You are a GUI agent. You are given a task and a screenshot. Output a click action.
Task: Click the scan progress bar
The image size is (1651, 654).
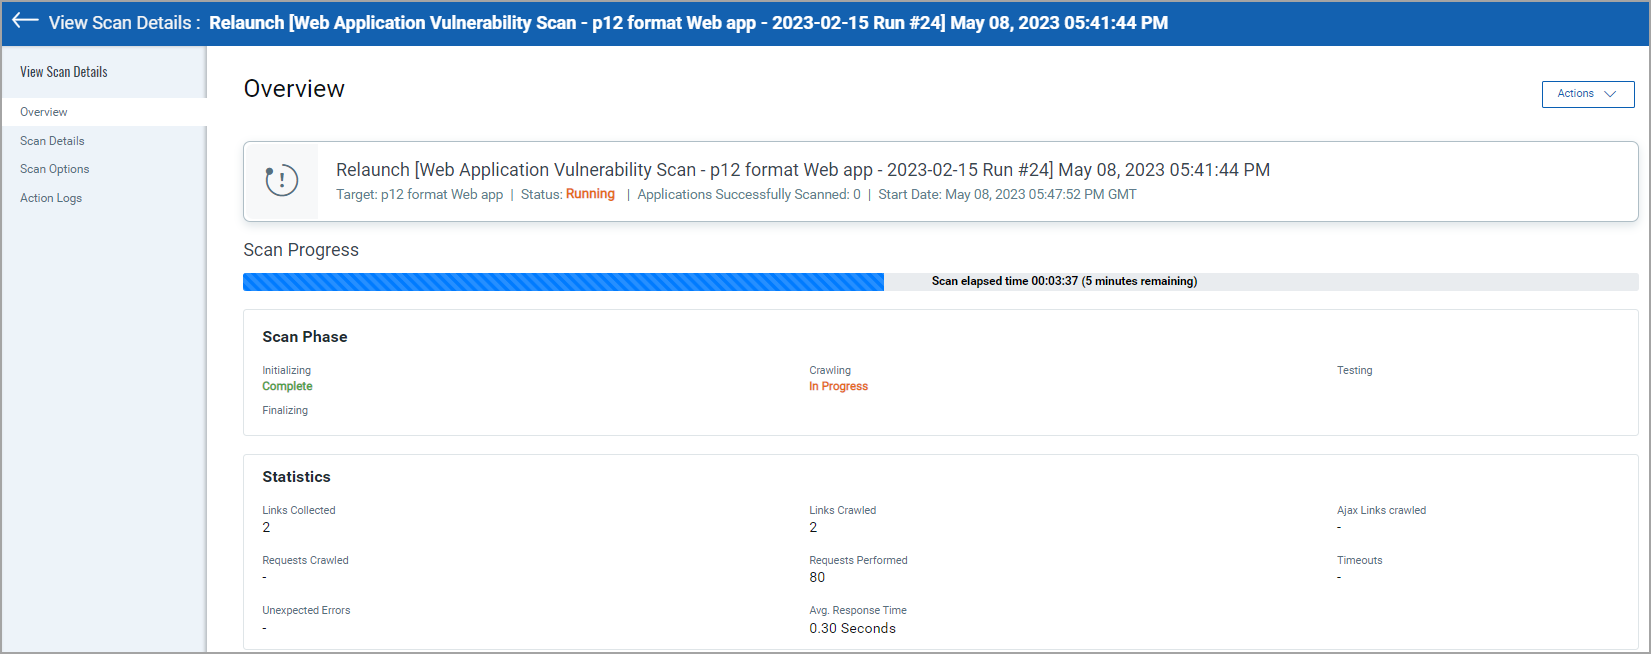(940, 282)
